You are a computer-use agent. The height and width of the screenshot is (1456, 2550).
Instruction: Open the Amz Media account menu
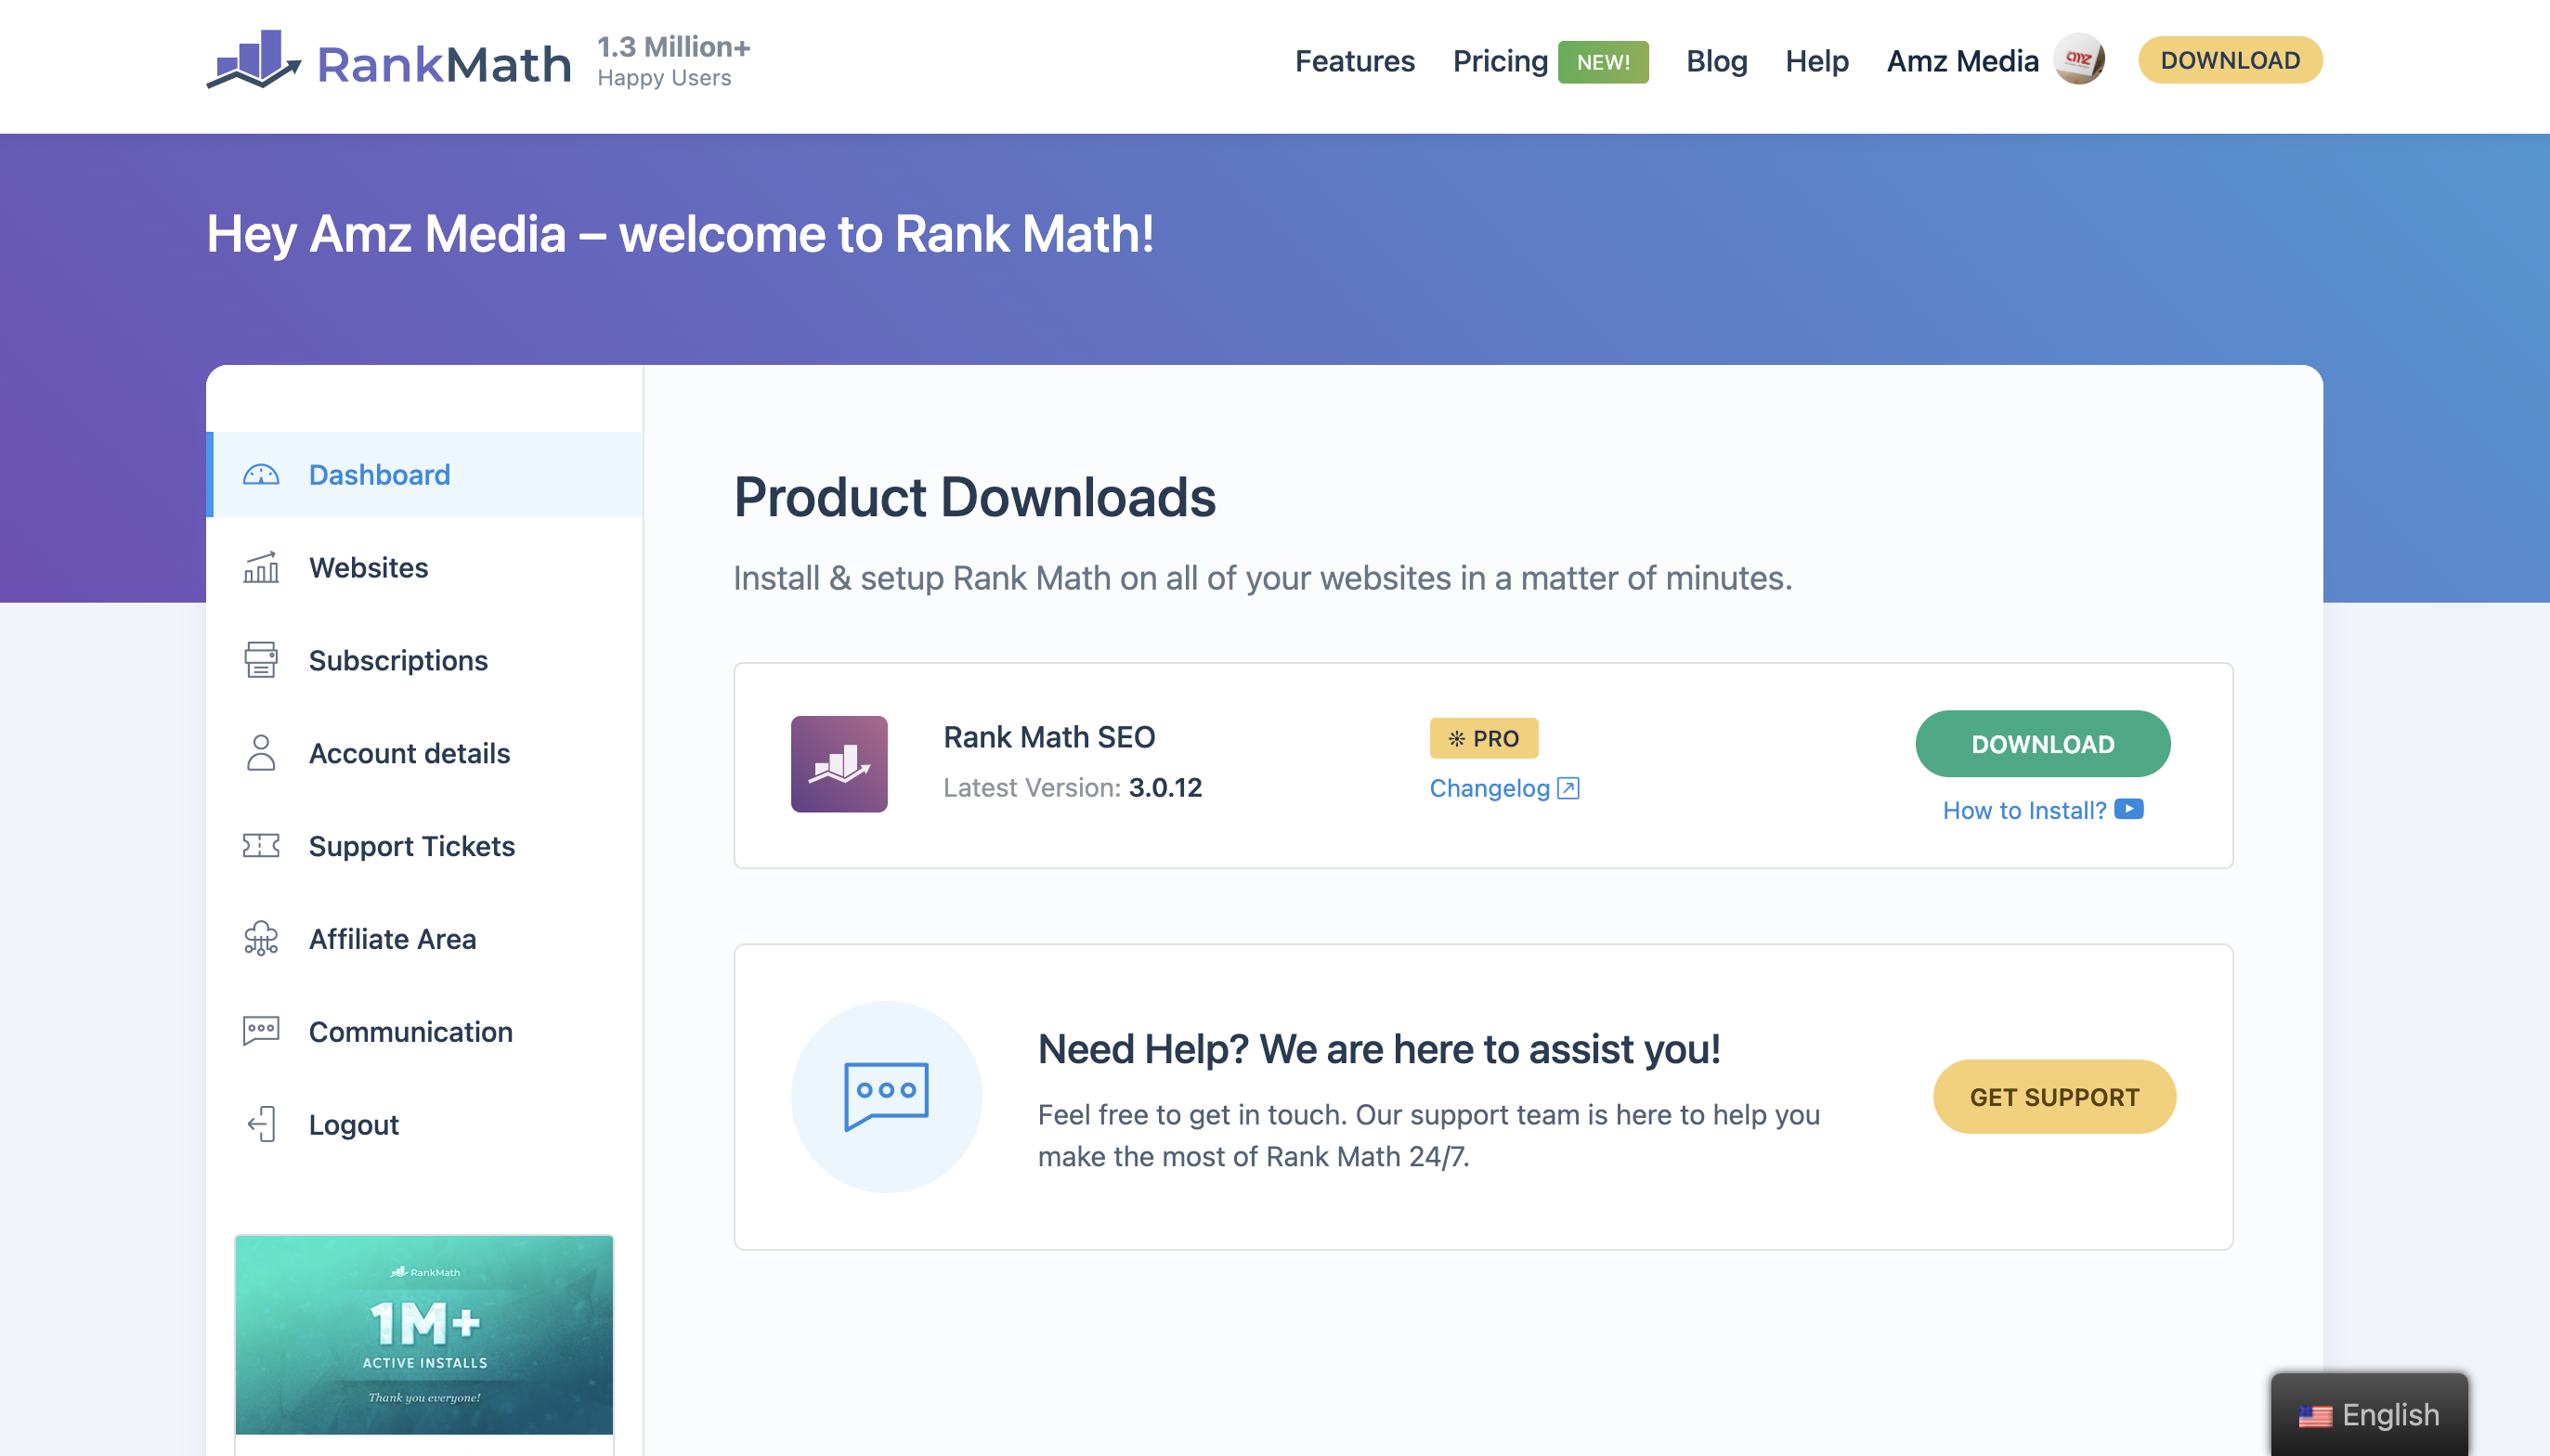point(1962,61)
